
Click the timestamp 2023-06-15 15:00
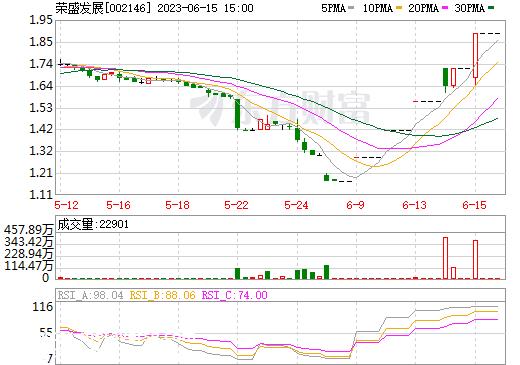pyautogui.click(x=205, y=8)
